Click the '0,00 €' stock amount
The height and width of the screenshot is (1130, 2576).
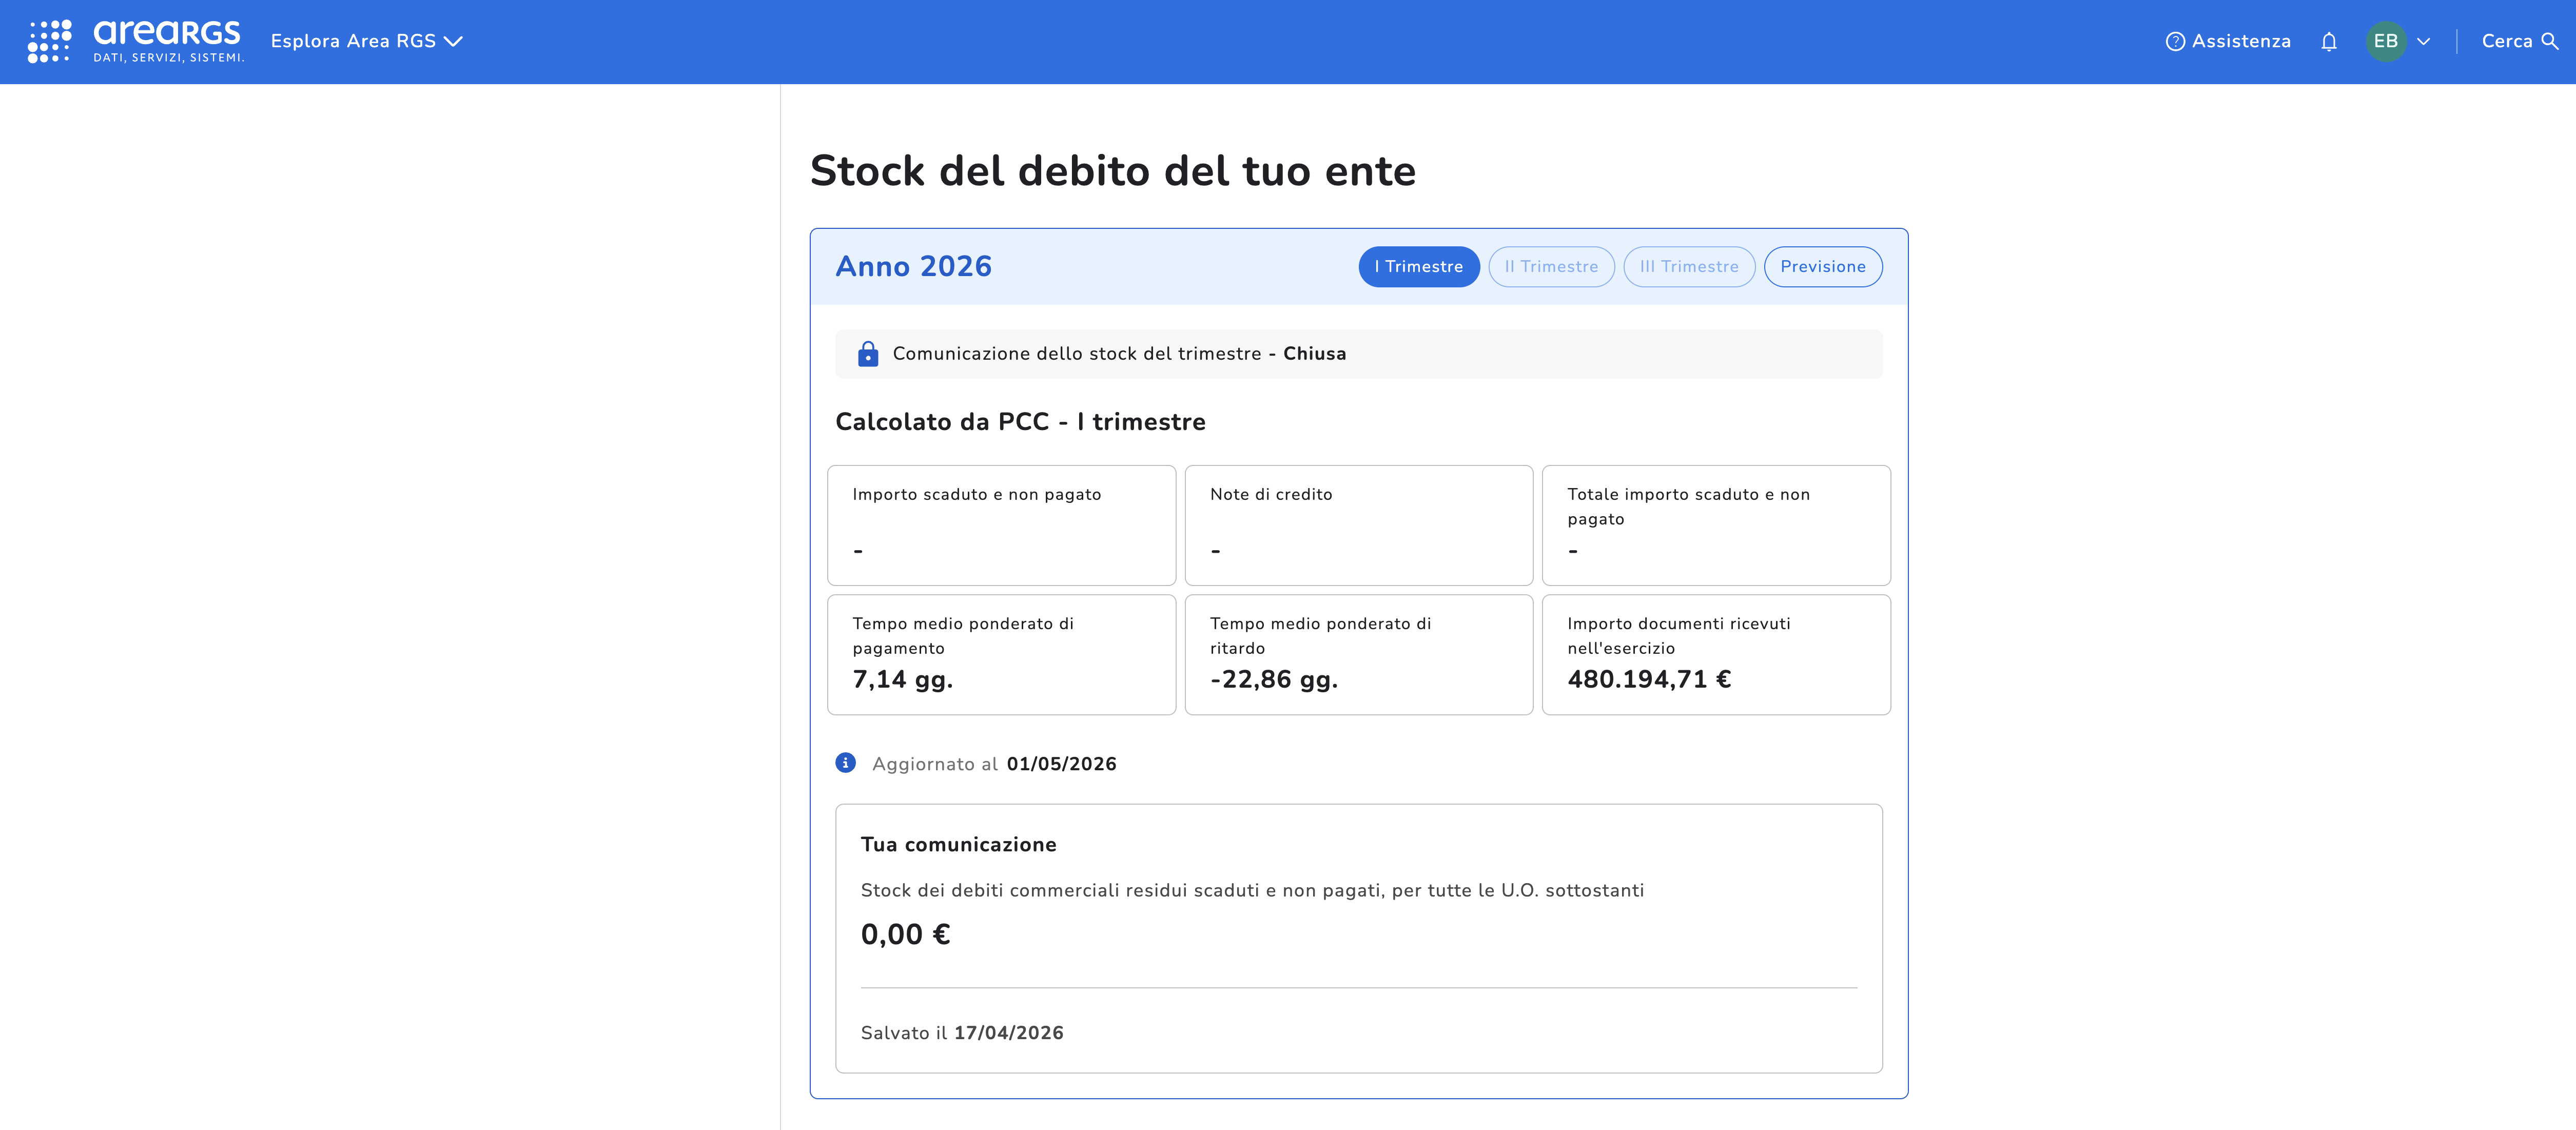click(905, 935)
